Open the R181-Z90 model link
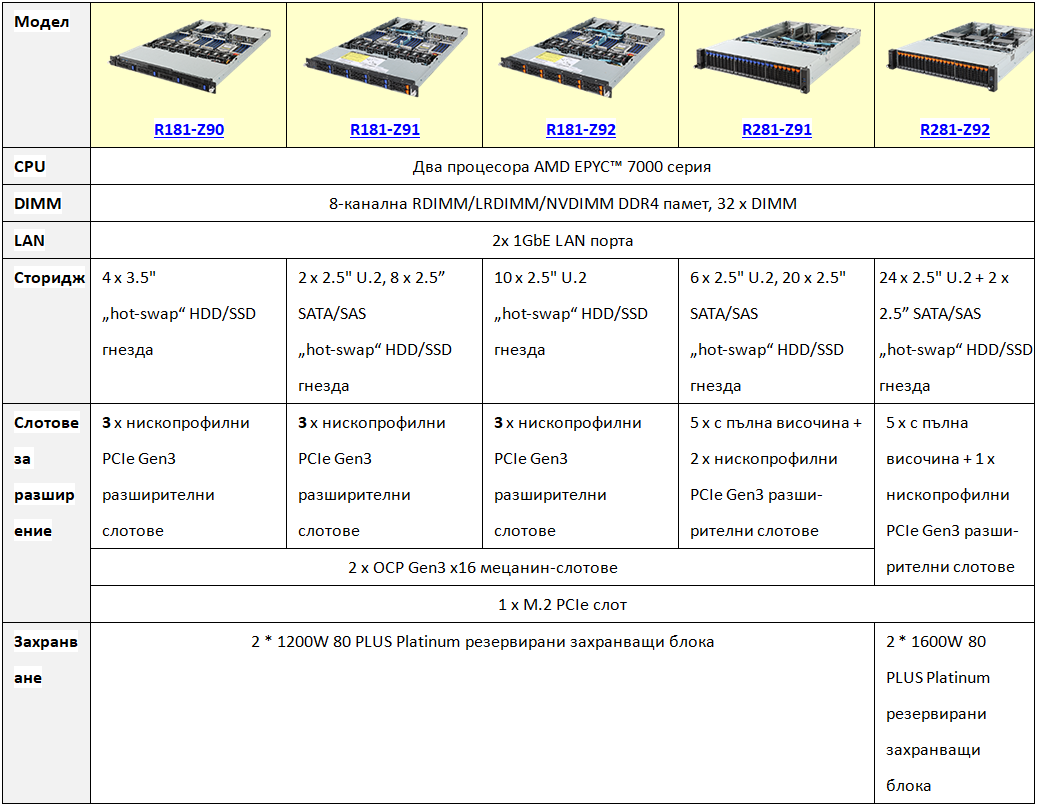 click(x=188, y=130)
